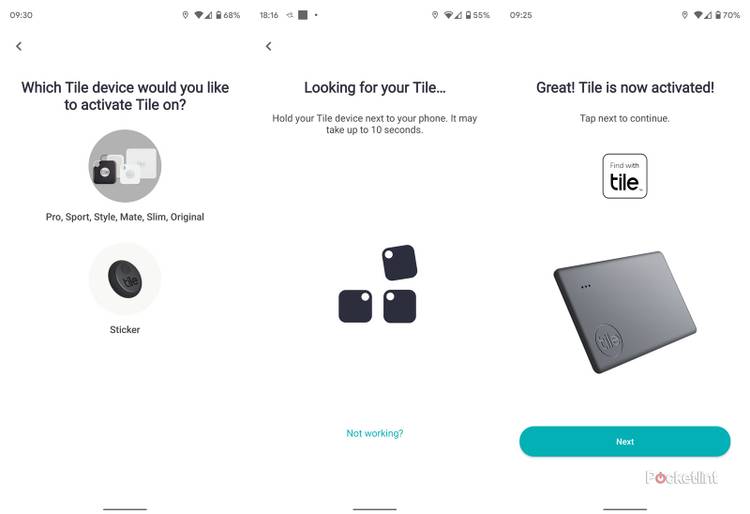Tap the Sticker label
The height and width of the screenshot is (514, 750).
coord(125,330)
